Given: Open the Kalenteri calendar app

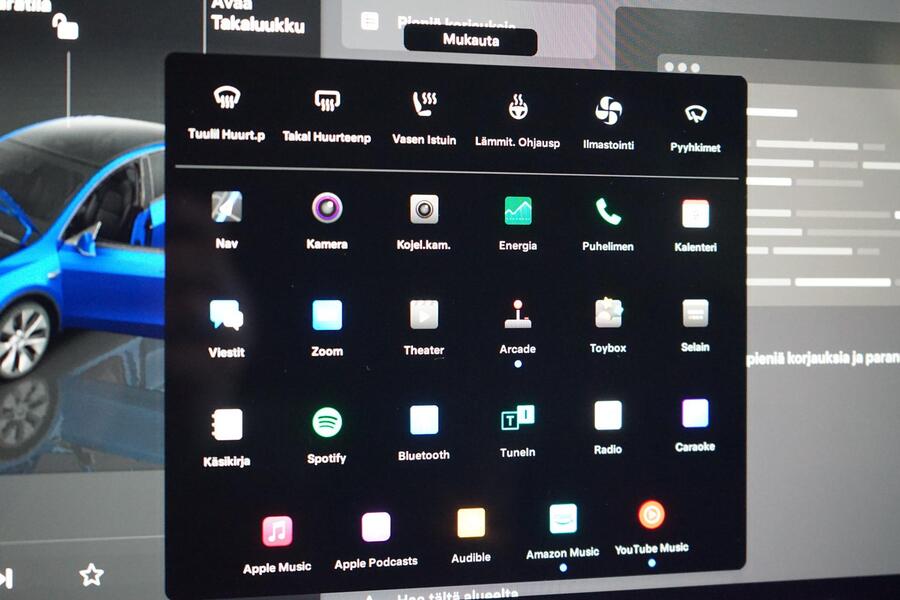Looking at the screenshot, I should click(695, 214).
